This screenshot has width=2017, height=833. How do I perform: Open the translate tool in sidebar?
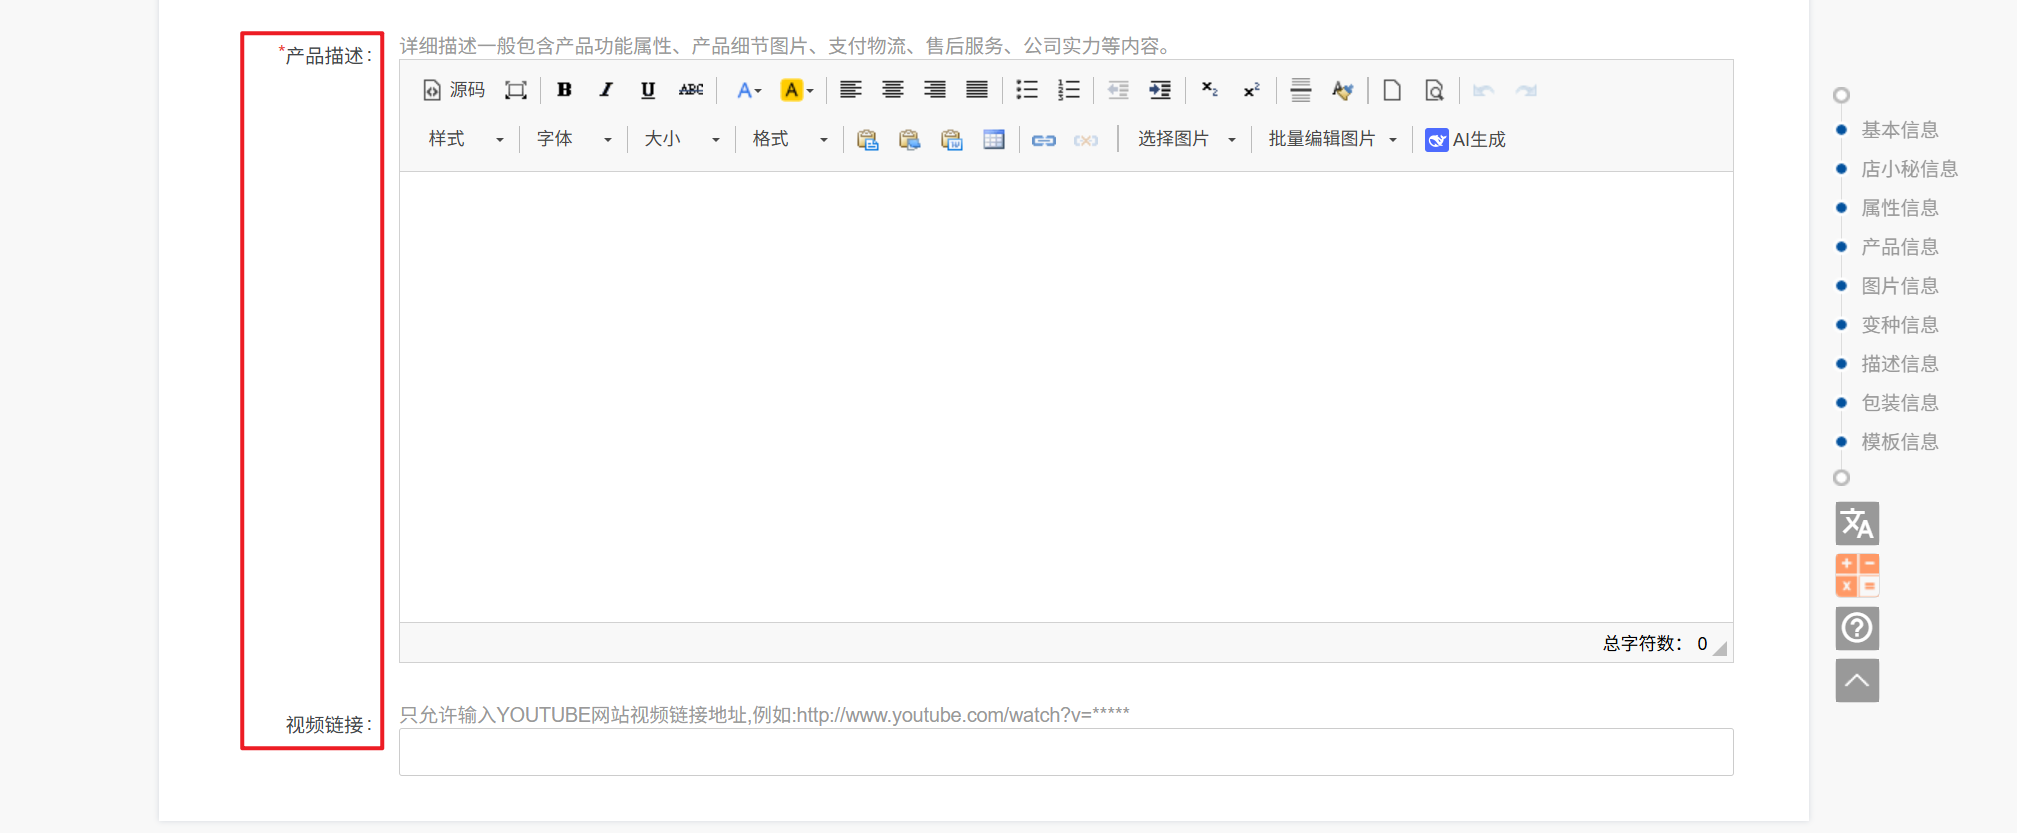click(x=1857, y=523)
